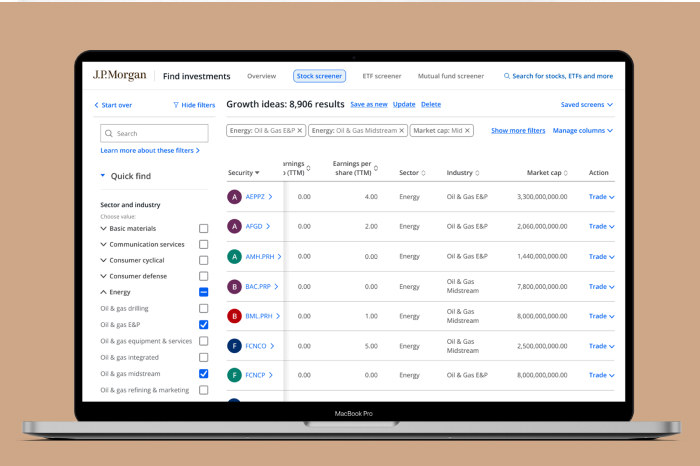Click Search for stocks, ETFs and more
The height and width of the screenshot is (466, 700).
562,76
